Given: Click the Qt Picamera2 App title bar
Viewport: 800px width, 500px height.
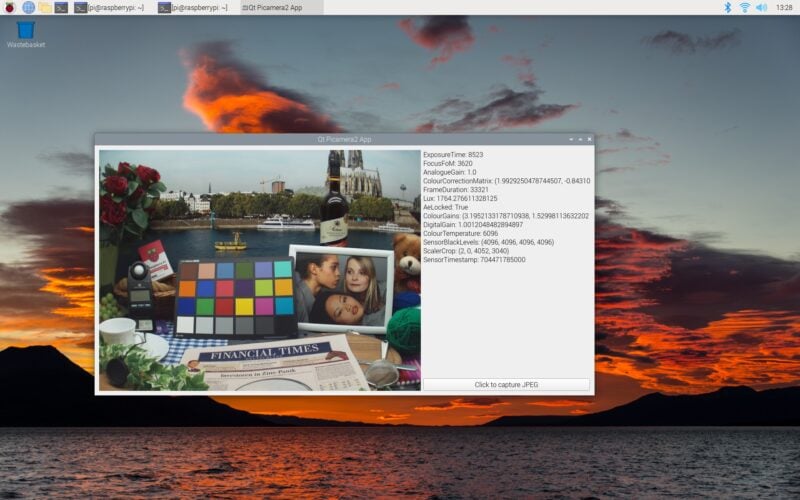Looking at the screenshot, I should tap(344, 139).
